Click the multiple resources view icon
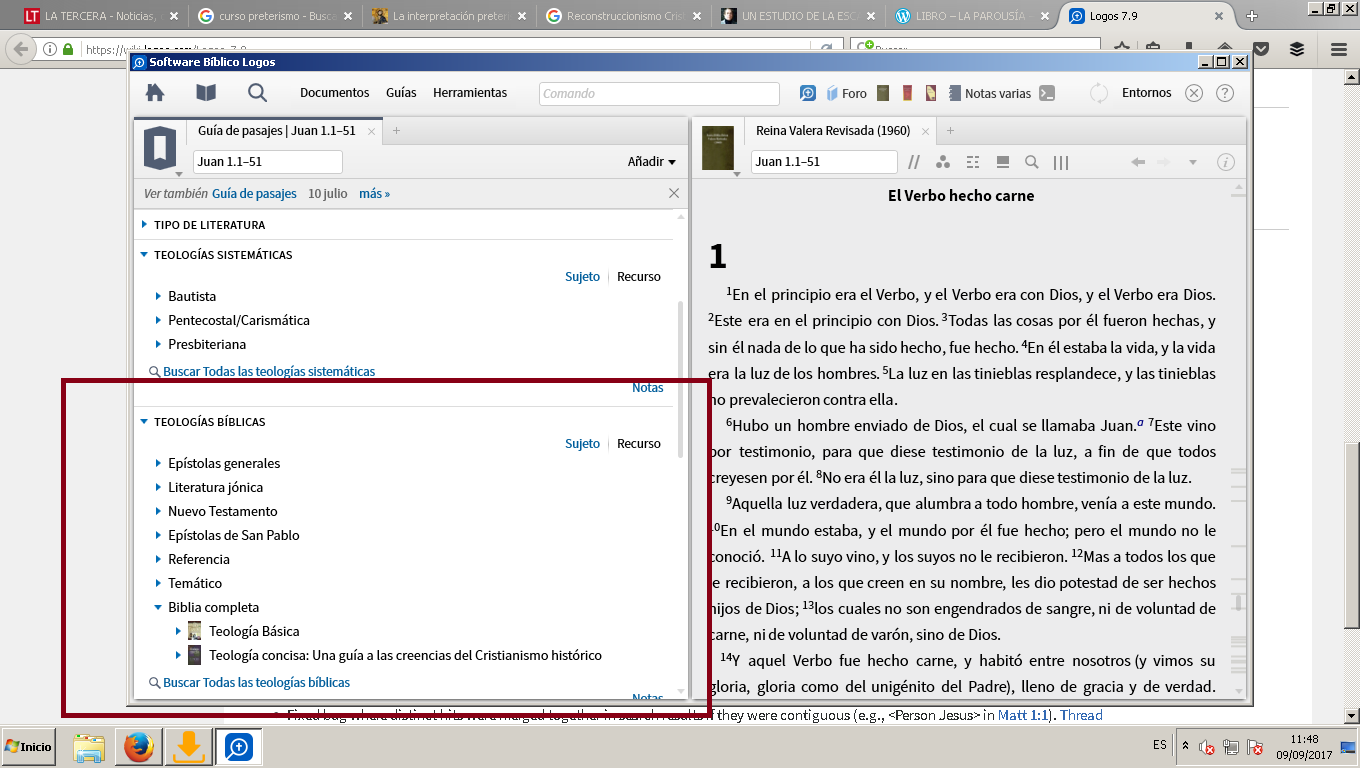The height and width of the screenshot is (768, 1360). (x=1002, y=162)
